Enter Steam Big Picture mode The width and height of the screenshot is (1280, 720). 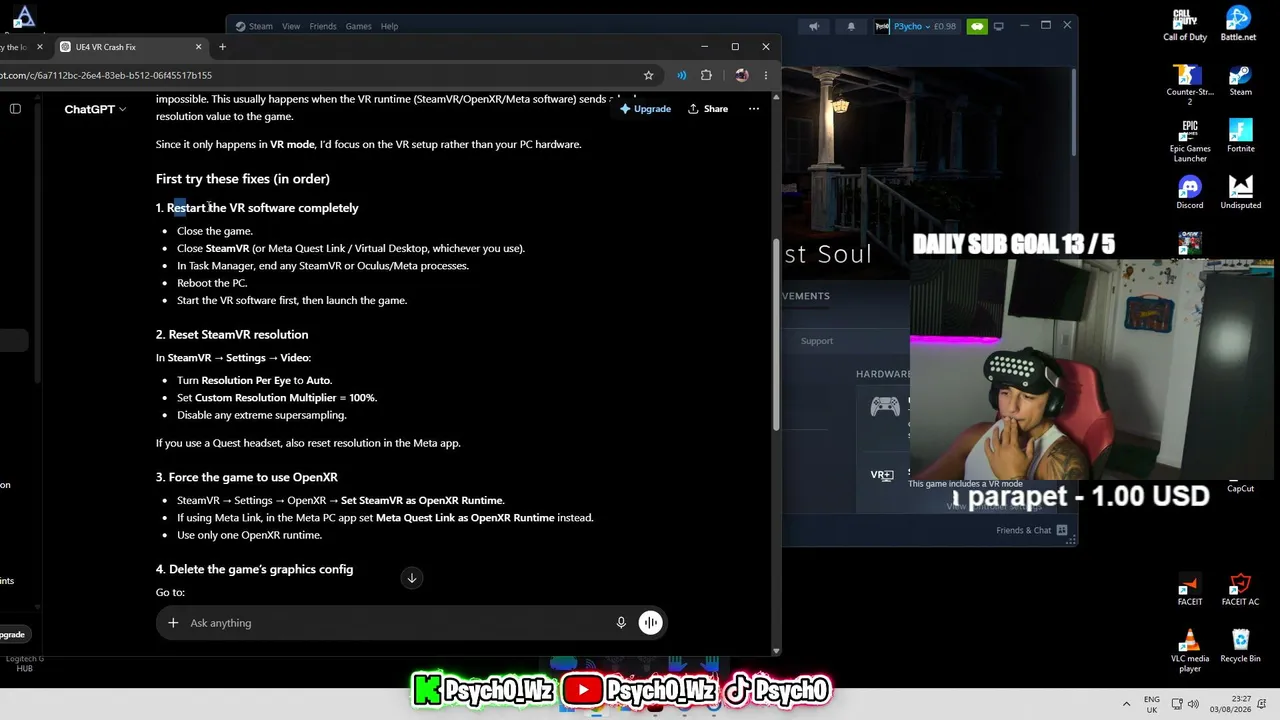(x=998, y=26)
